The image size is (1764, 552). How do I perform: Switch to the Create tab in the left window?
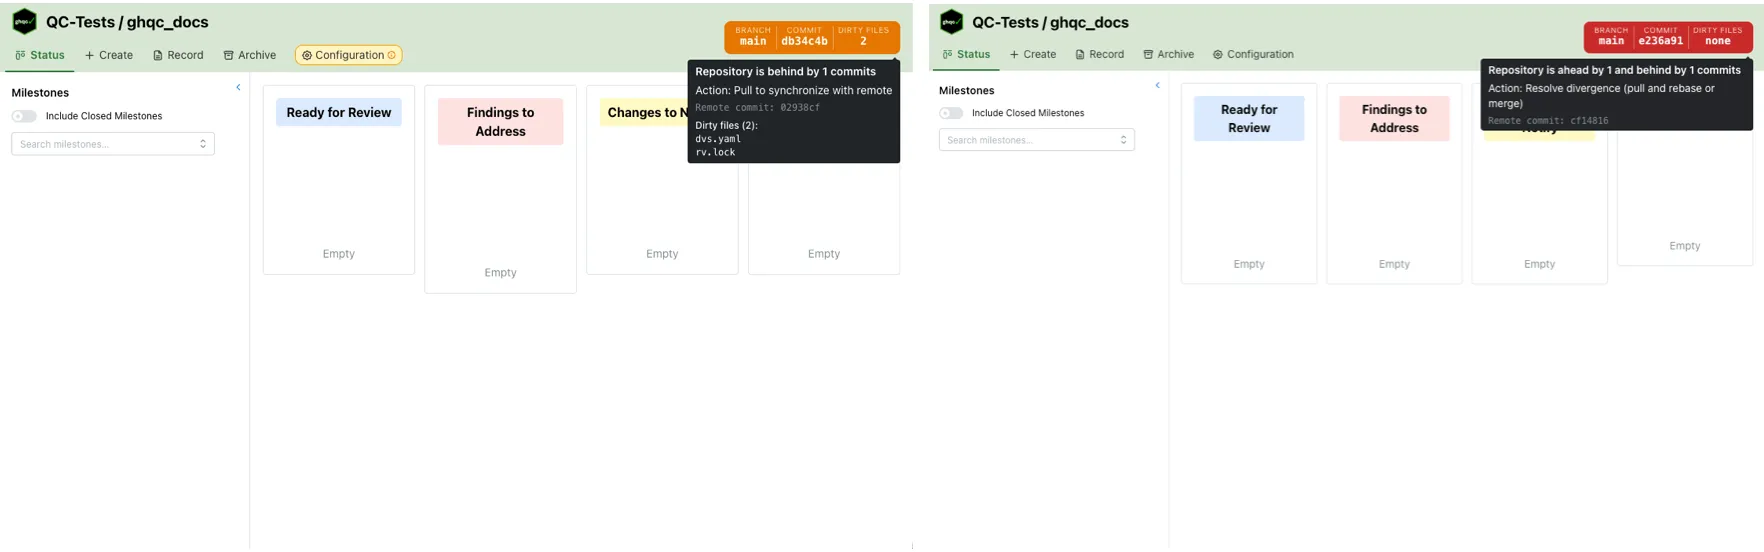[x=109, y=55]
